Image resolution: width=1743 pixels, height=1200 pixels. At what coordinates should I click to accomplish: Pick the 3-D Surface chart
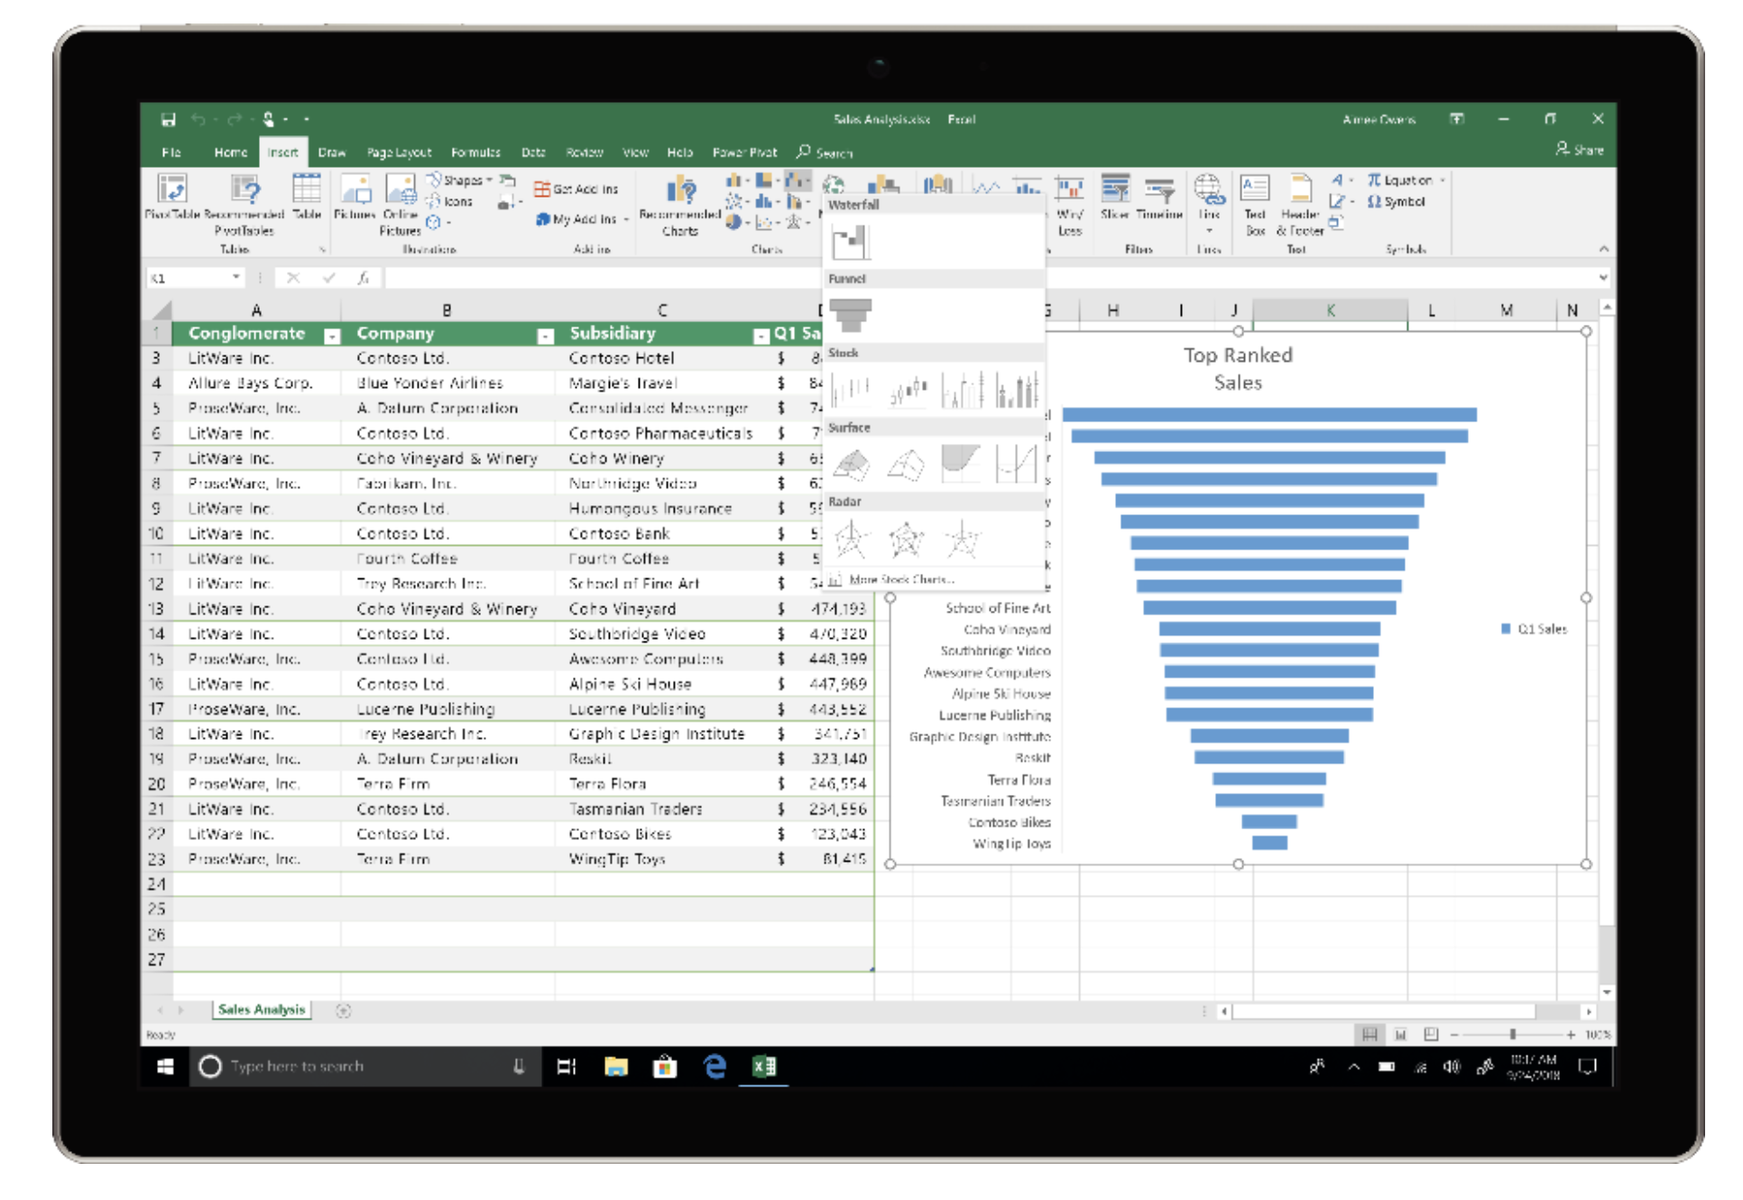(851, 464)
